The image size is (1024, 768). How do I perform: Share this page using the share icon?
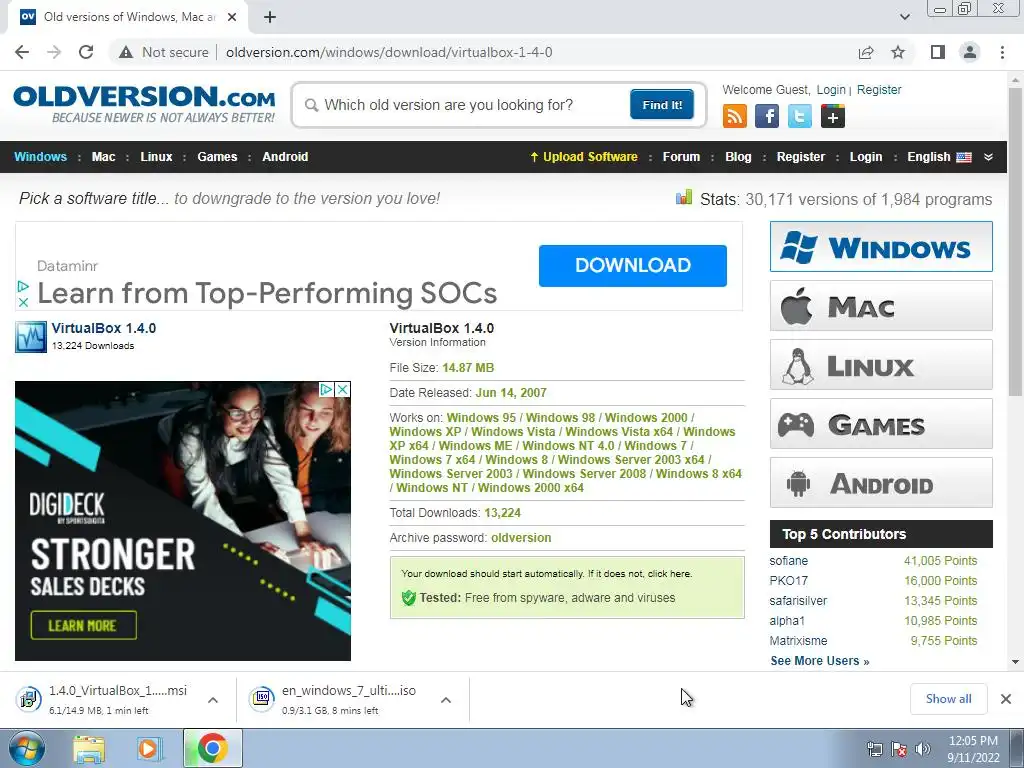(865, 52)
